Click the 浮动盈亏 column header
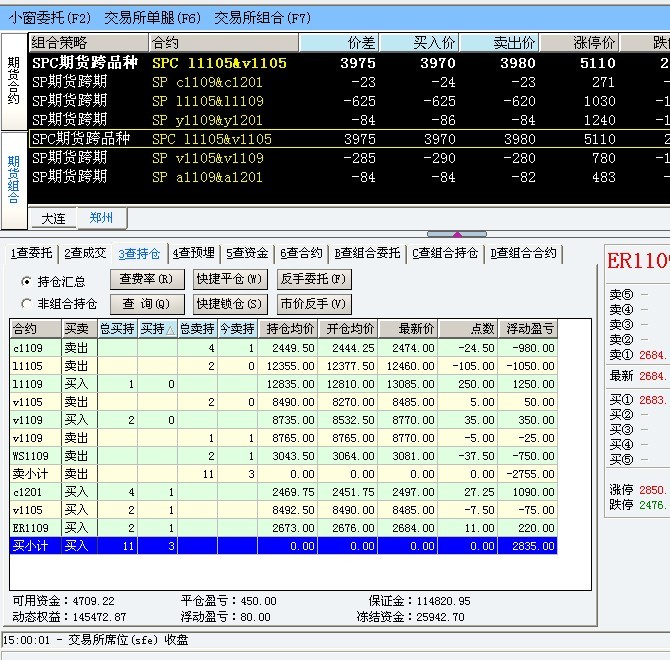The width and height of the screenshot is (670, 660). (528, 329)
